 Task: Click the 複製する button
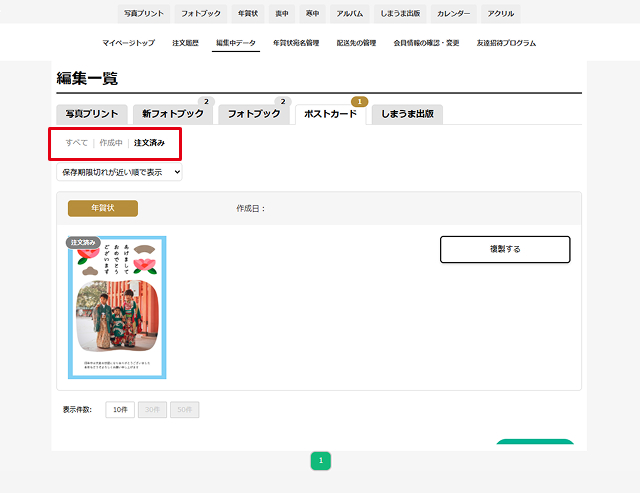[x=505, y=249]
